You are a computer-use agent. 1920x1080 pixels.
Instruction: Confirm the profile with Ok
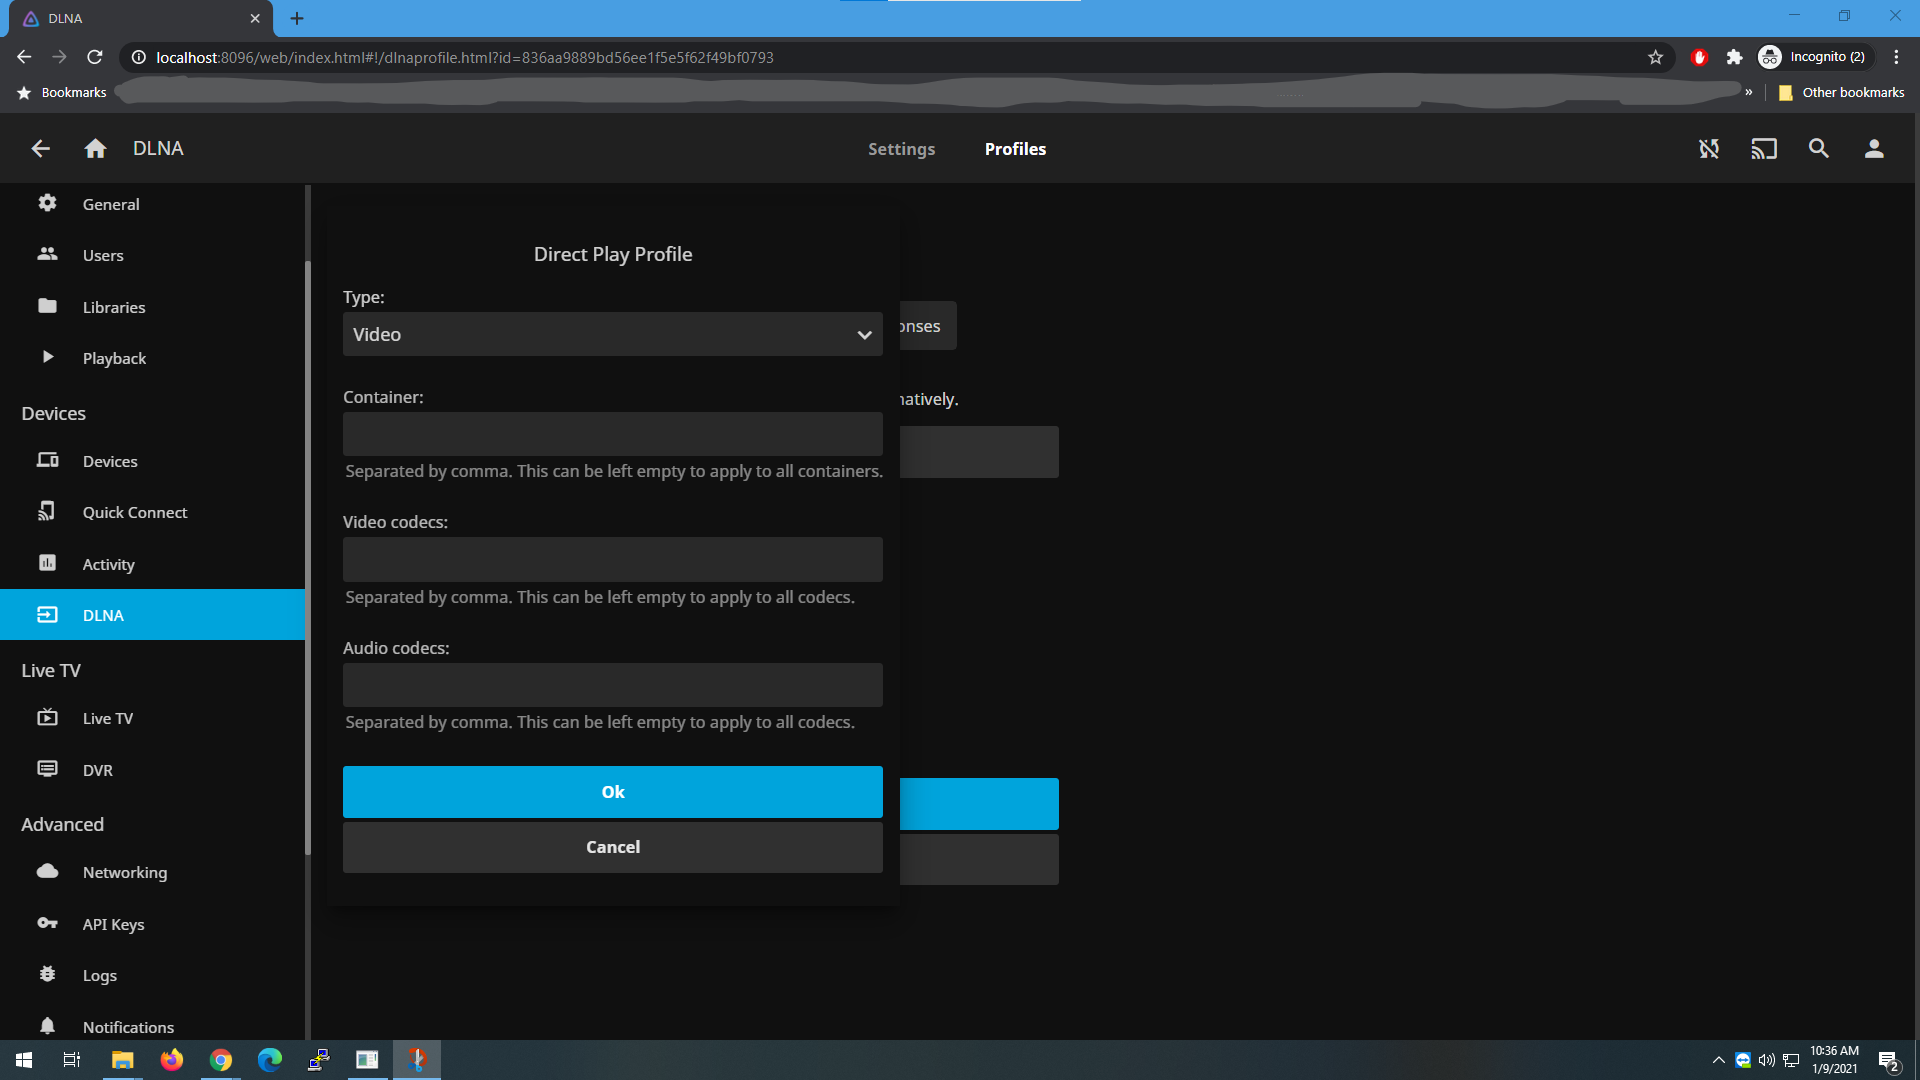612,791
